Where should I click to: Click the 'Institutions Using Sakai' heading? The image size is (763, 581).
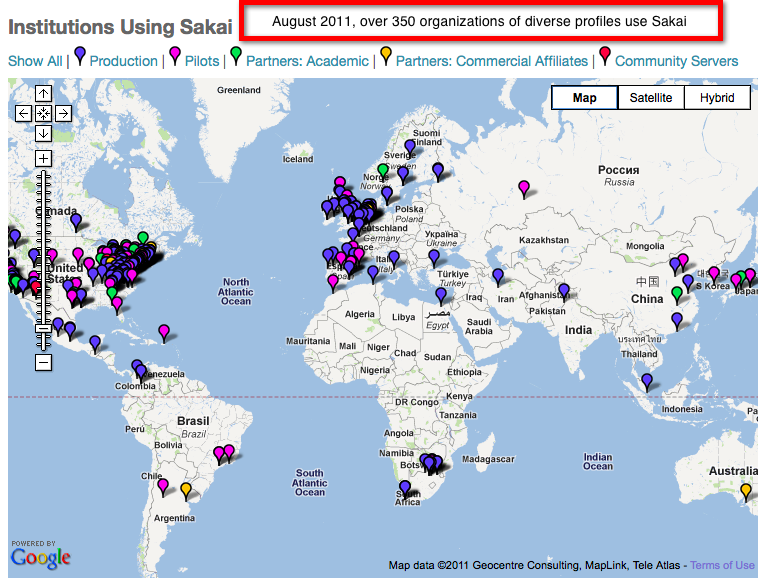point(120,27)
